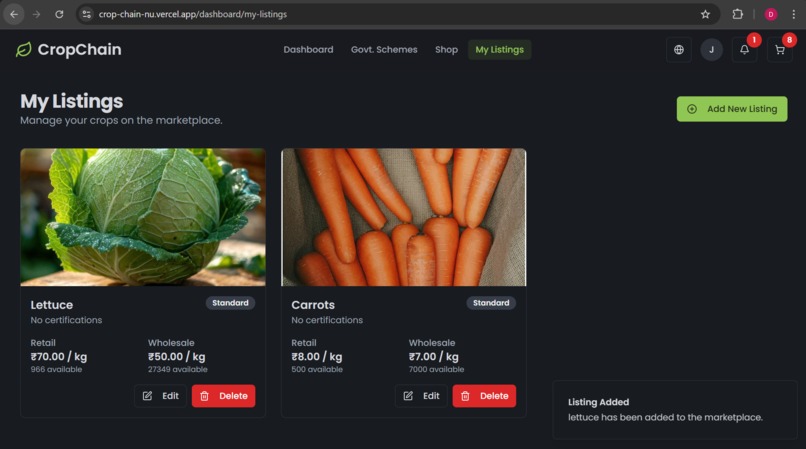The height and width of the screenshot is (449, 806).
Task: Open the Shop navigation item
Action: pos(446,50)
